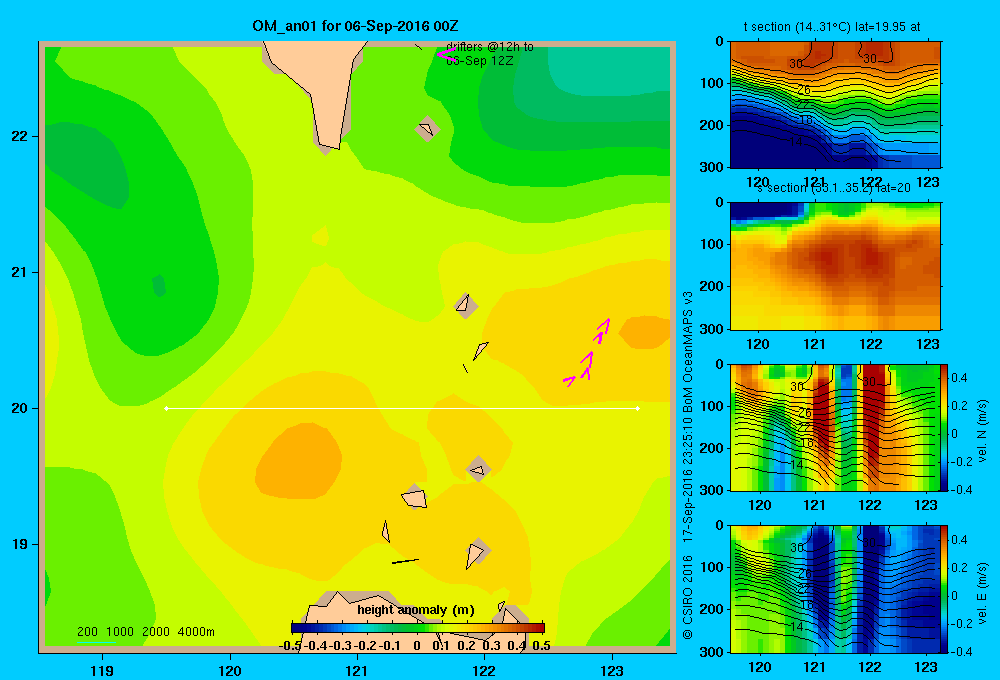
Task: Click the -0.5 tick on the height anomaly bar
Action: 291,645
